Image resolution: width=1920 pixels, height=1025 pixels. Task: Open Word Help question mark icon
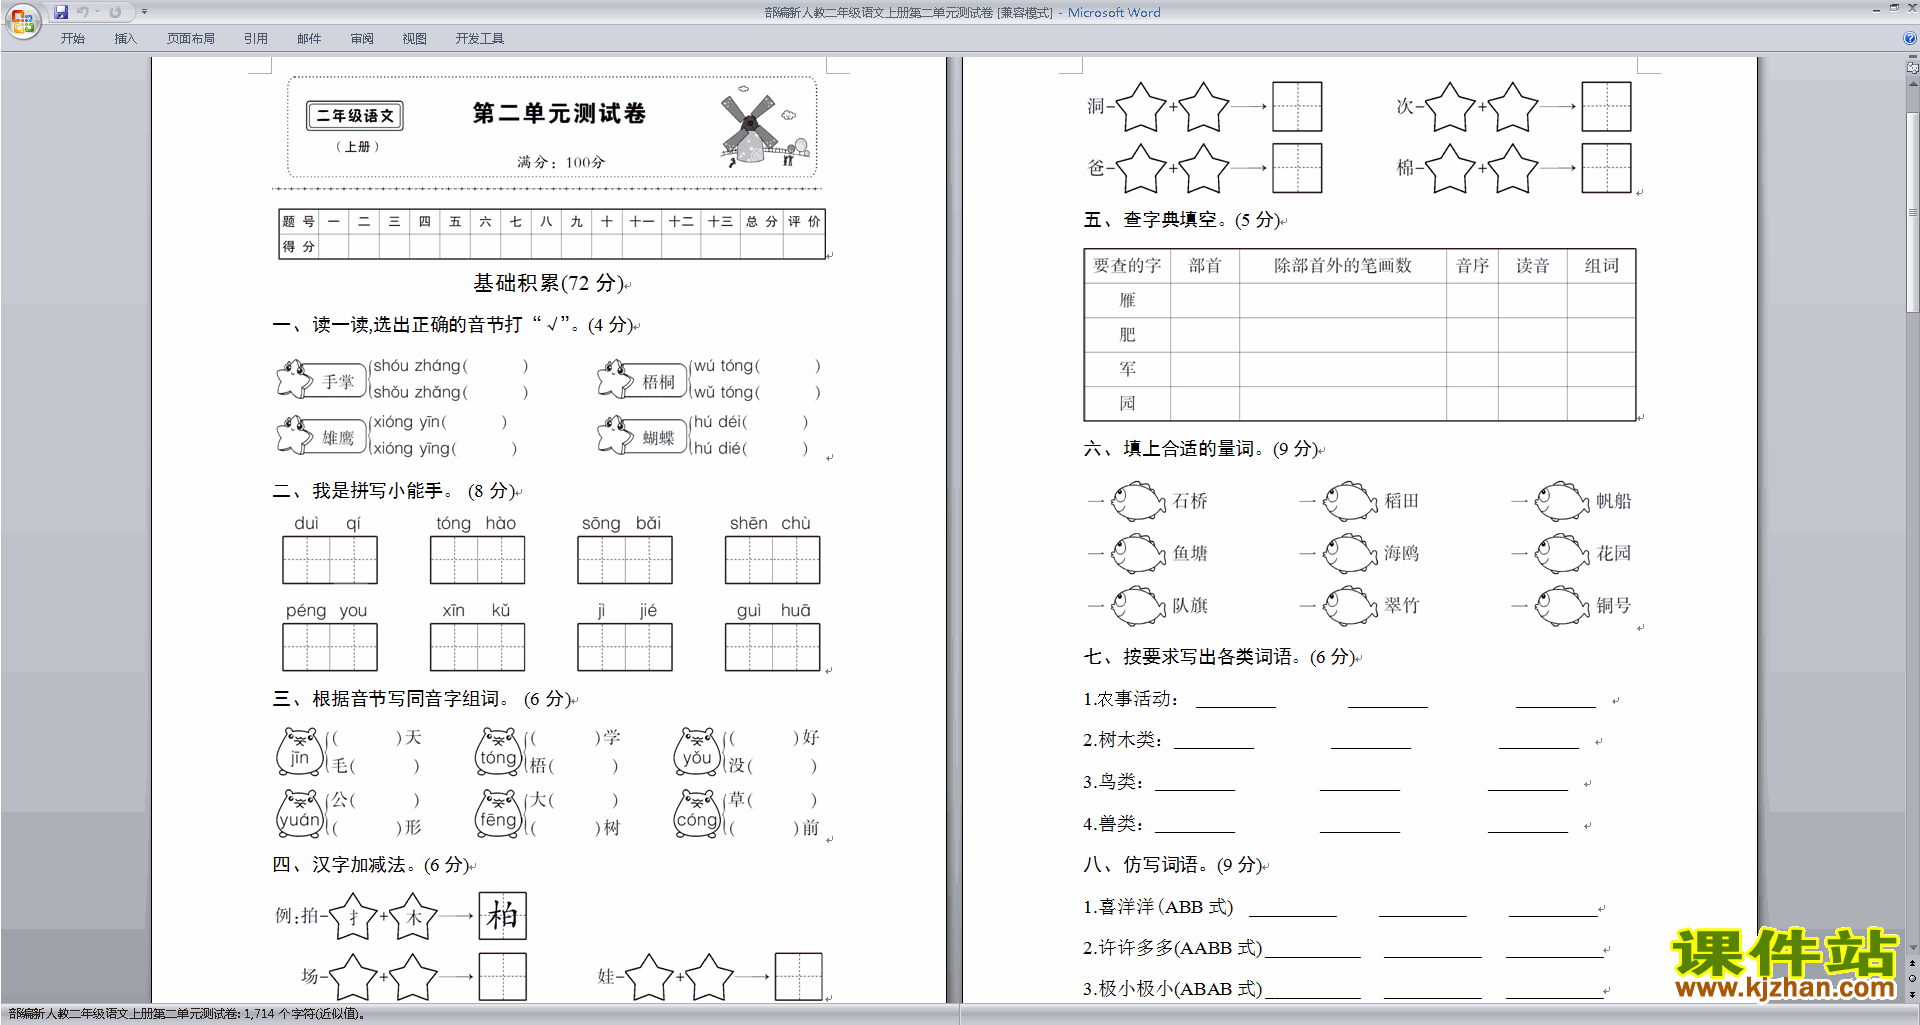pyautogui.click(x=1910, y=39)
